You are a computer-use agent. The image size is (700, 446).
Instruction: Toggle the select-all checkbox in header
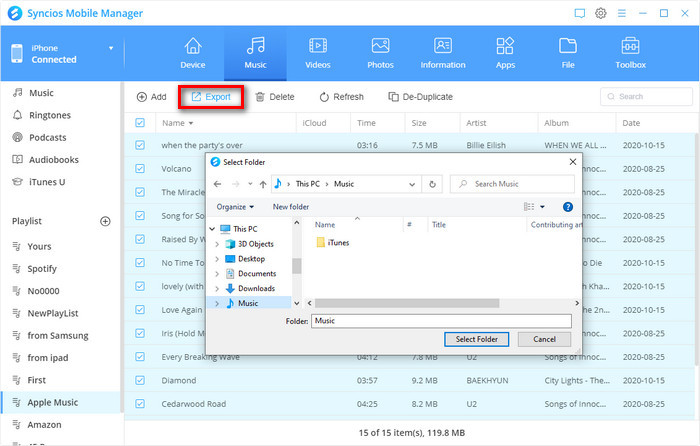(140, 123)
